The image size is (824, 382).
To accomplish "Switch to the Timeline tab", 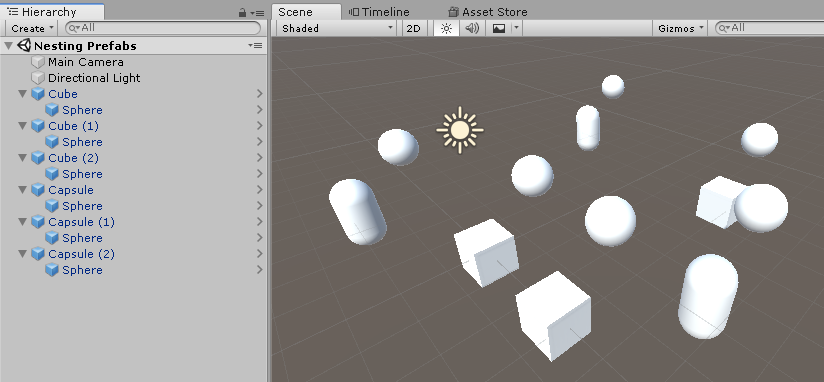I will (x=379, y=12).
